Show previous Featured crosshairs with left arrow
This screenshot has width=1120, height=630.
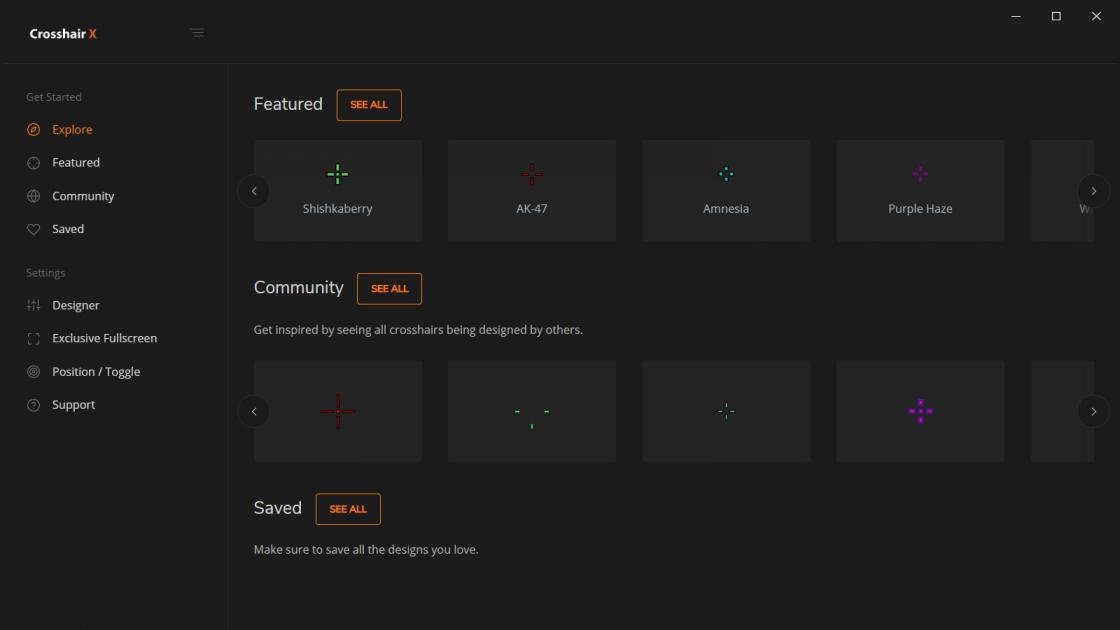coord(254,191)
